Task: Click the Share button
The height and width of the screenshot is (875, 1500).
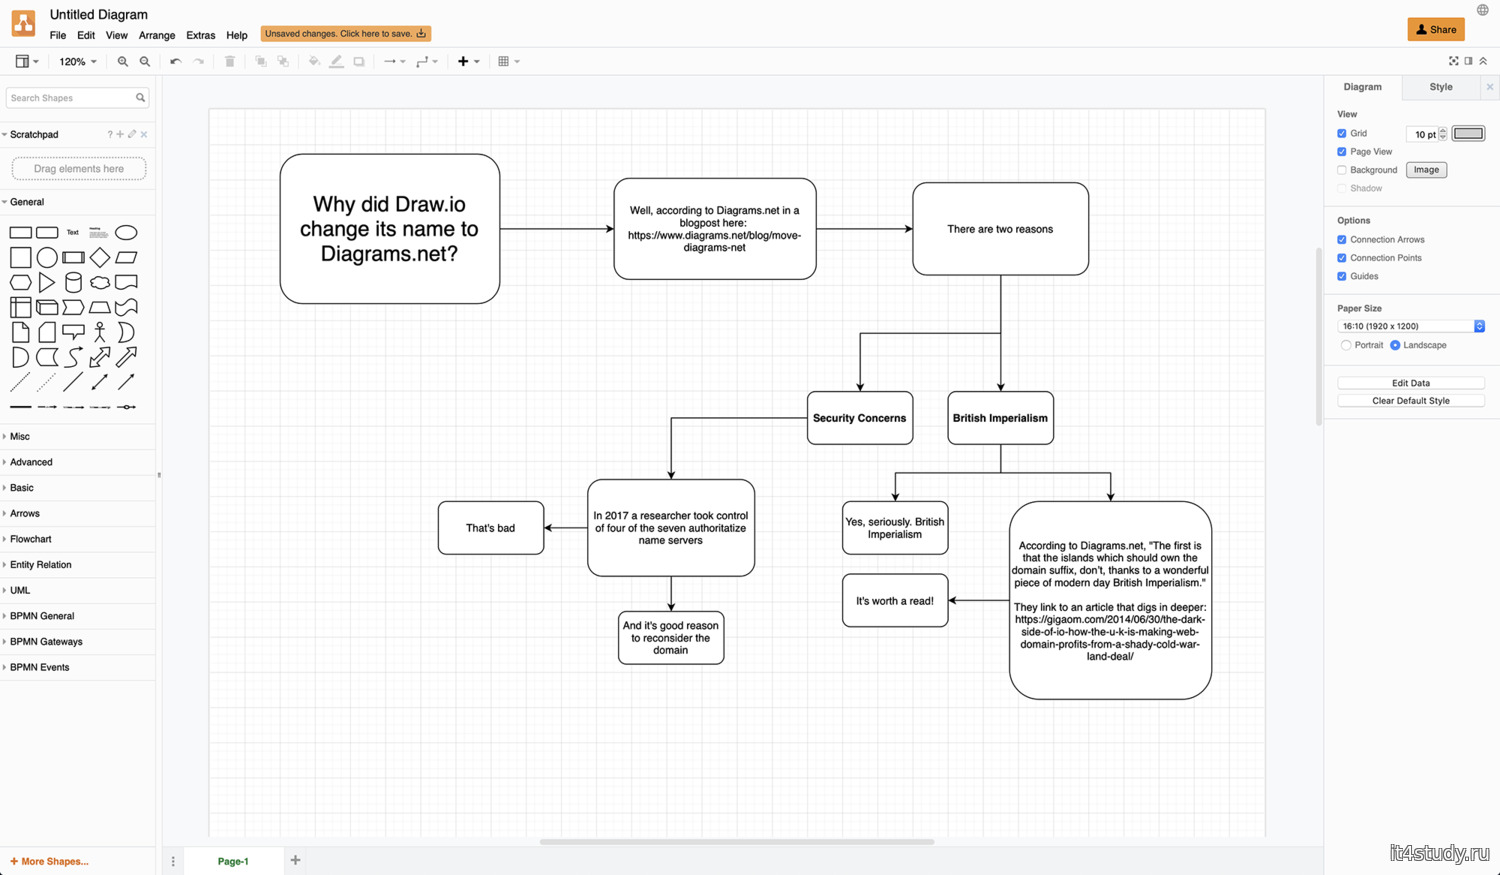Action: pos(1435,29)
